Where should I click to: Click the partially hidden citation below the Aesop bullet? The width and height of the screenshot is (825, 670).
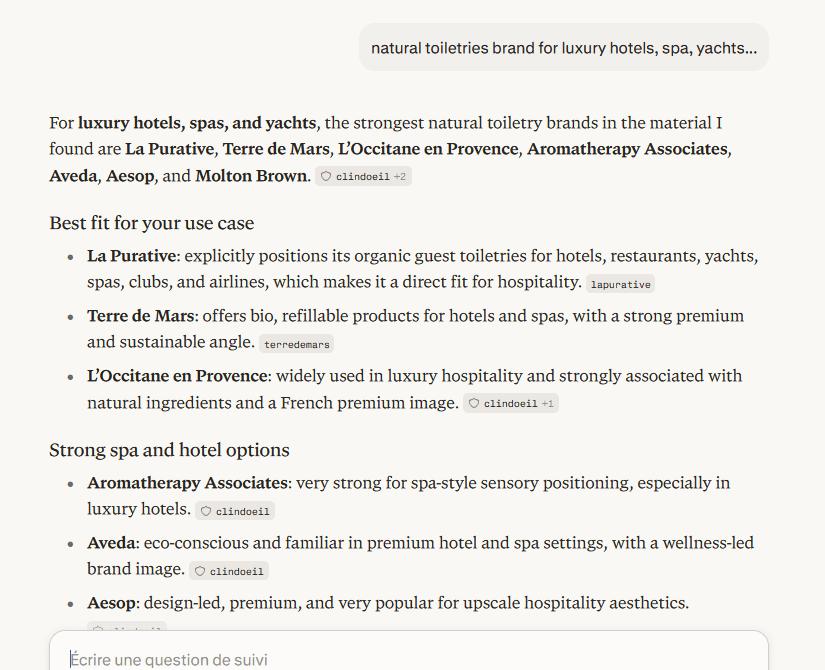127,626
